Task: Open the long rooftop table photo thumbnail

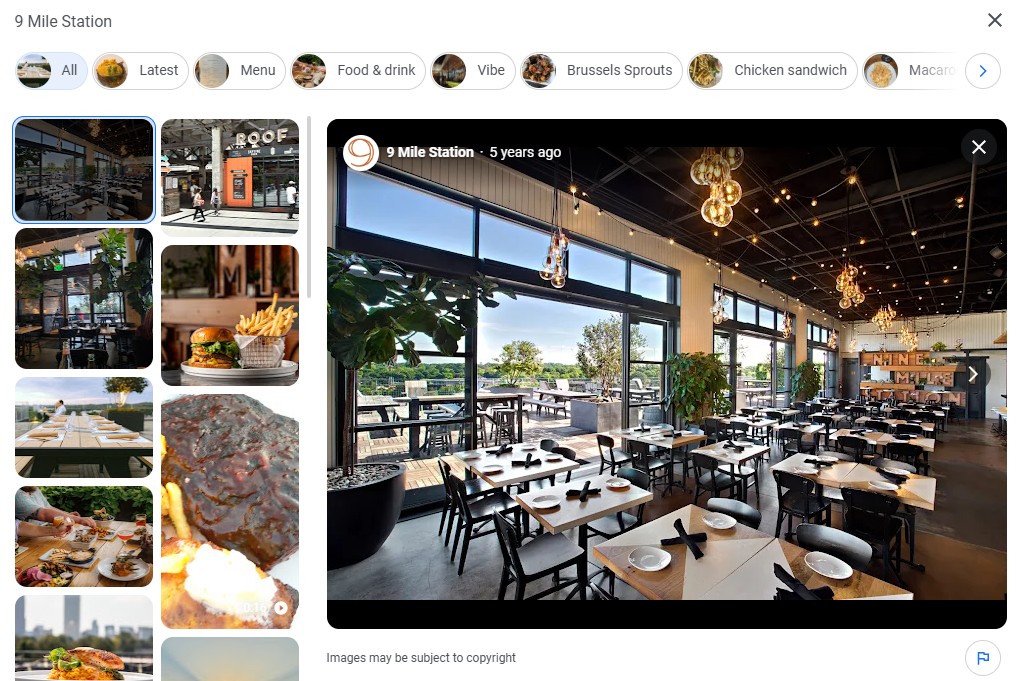Action: 84,427
